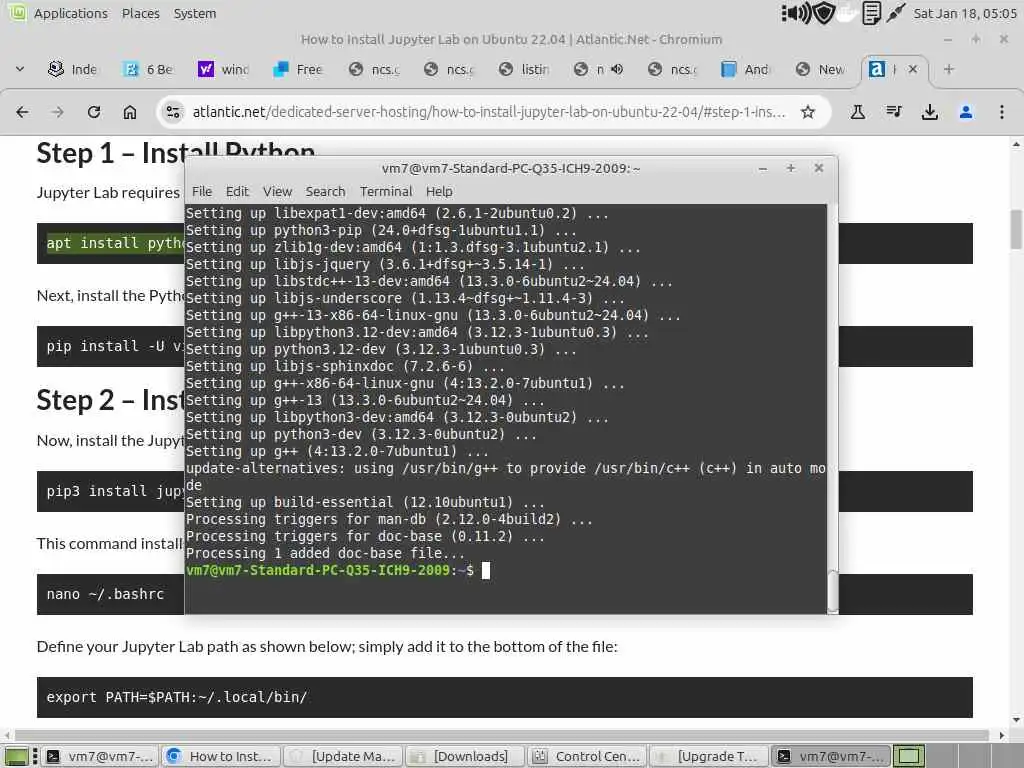This screenshot has width=1024, height=768.
Task: Open terminal Help menu
Action: click(x=439, y=191)
